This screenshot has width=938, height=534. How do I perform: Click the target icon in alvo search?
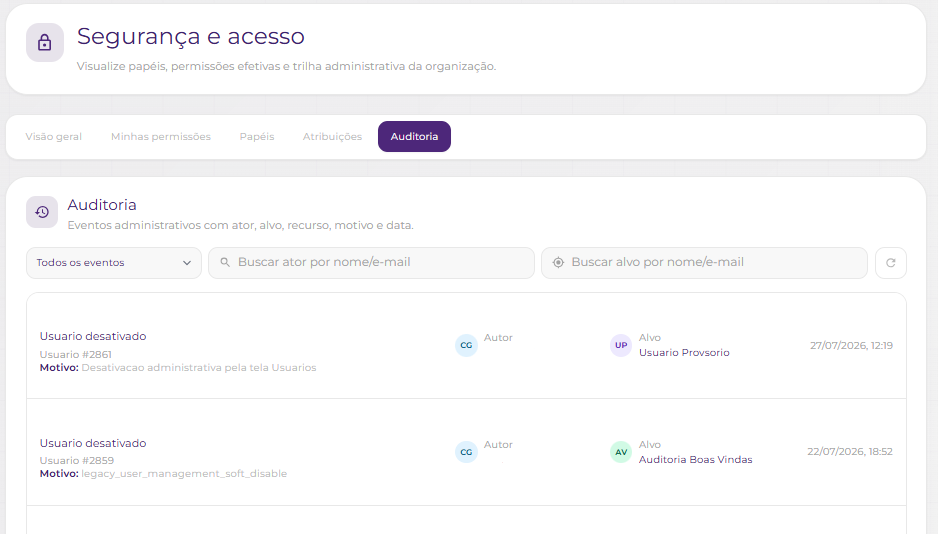coord(558,263)
